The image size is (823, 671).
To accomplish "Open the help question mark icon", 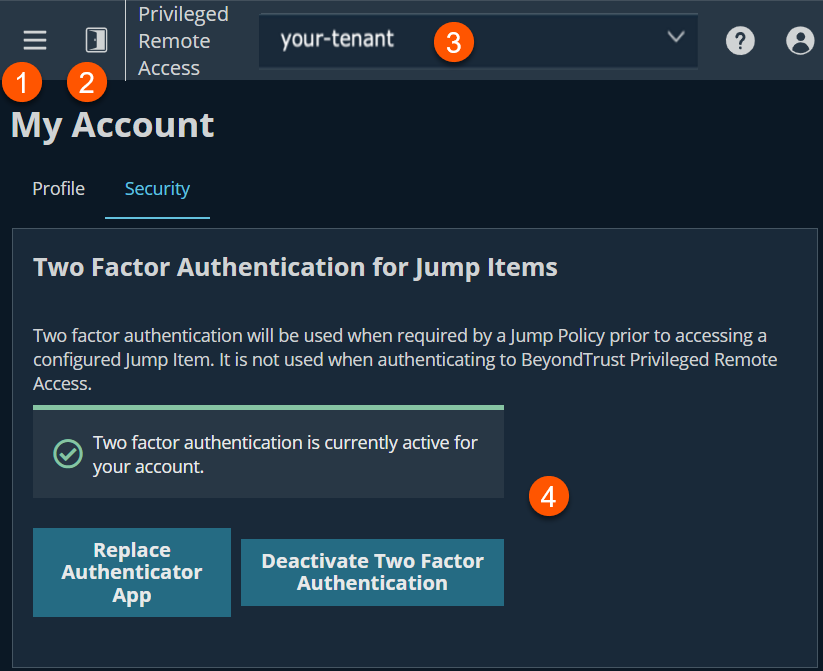I will pos(740,40).
